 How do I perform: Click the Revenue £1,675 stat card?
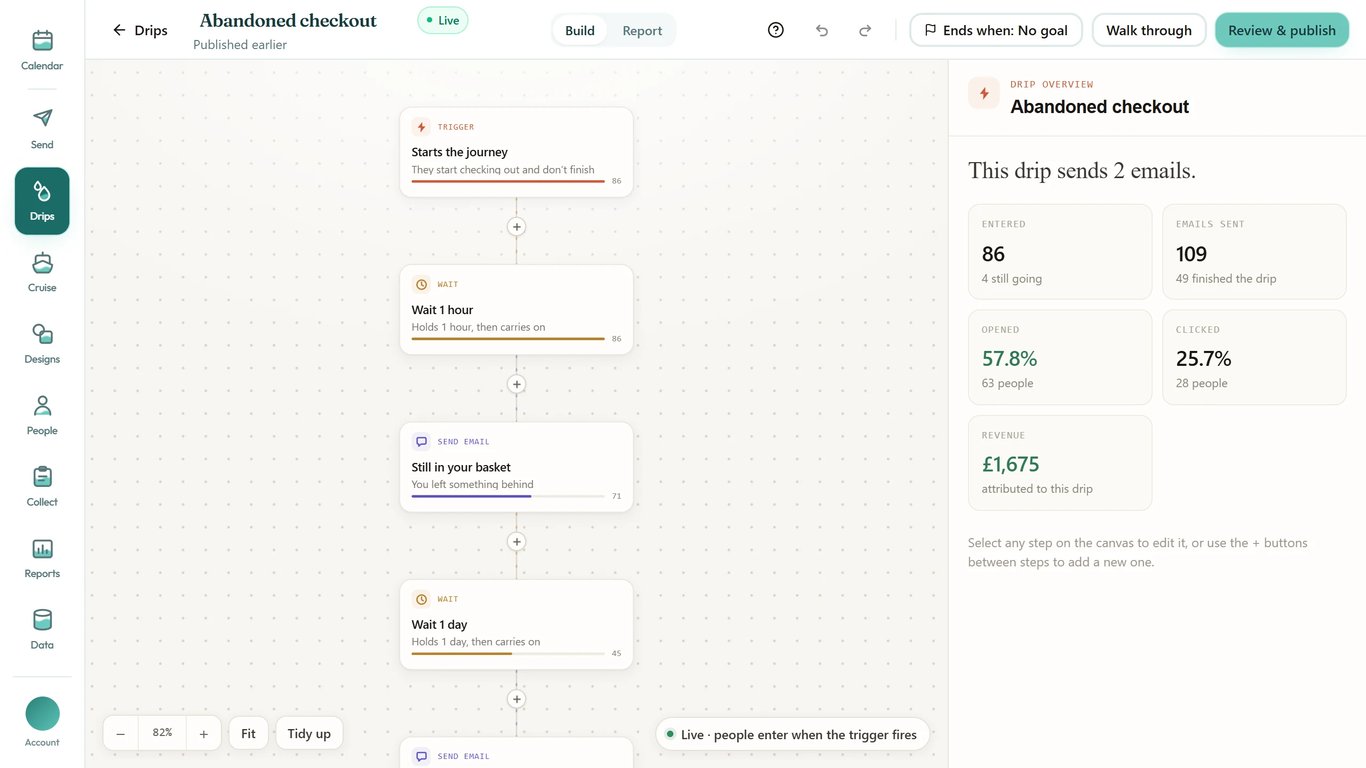(x=1060, y=463)
